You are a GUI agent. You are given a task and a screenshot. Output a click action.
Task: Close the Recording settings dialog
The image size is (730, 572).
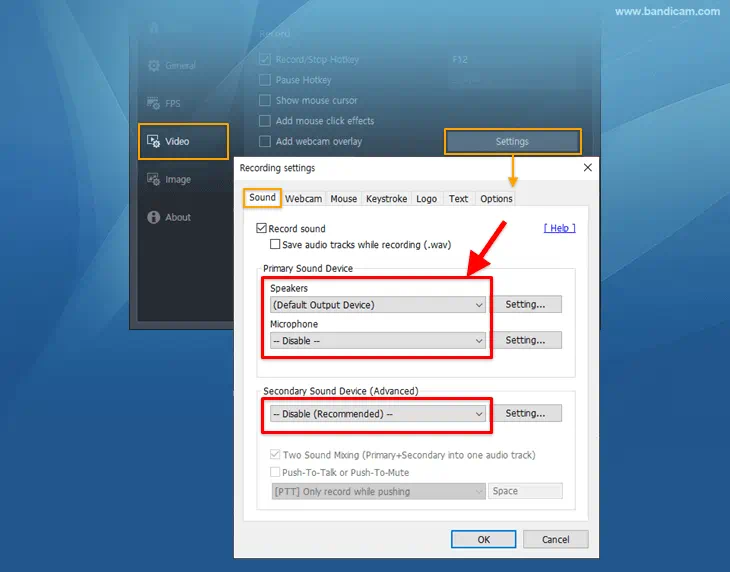[x=587, y=168]
